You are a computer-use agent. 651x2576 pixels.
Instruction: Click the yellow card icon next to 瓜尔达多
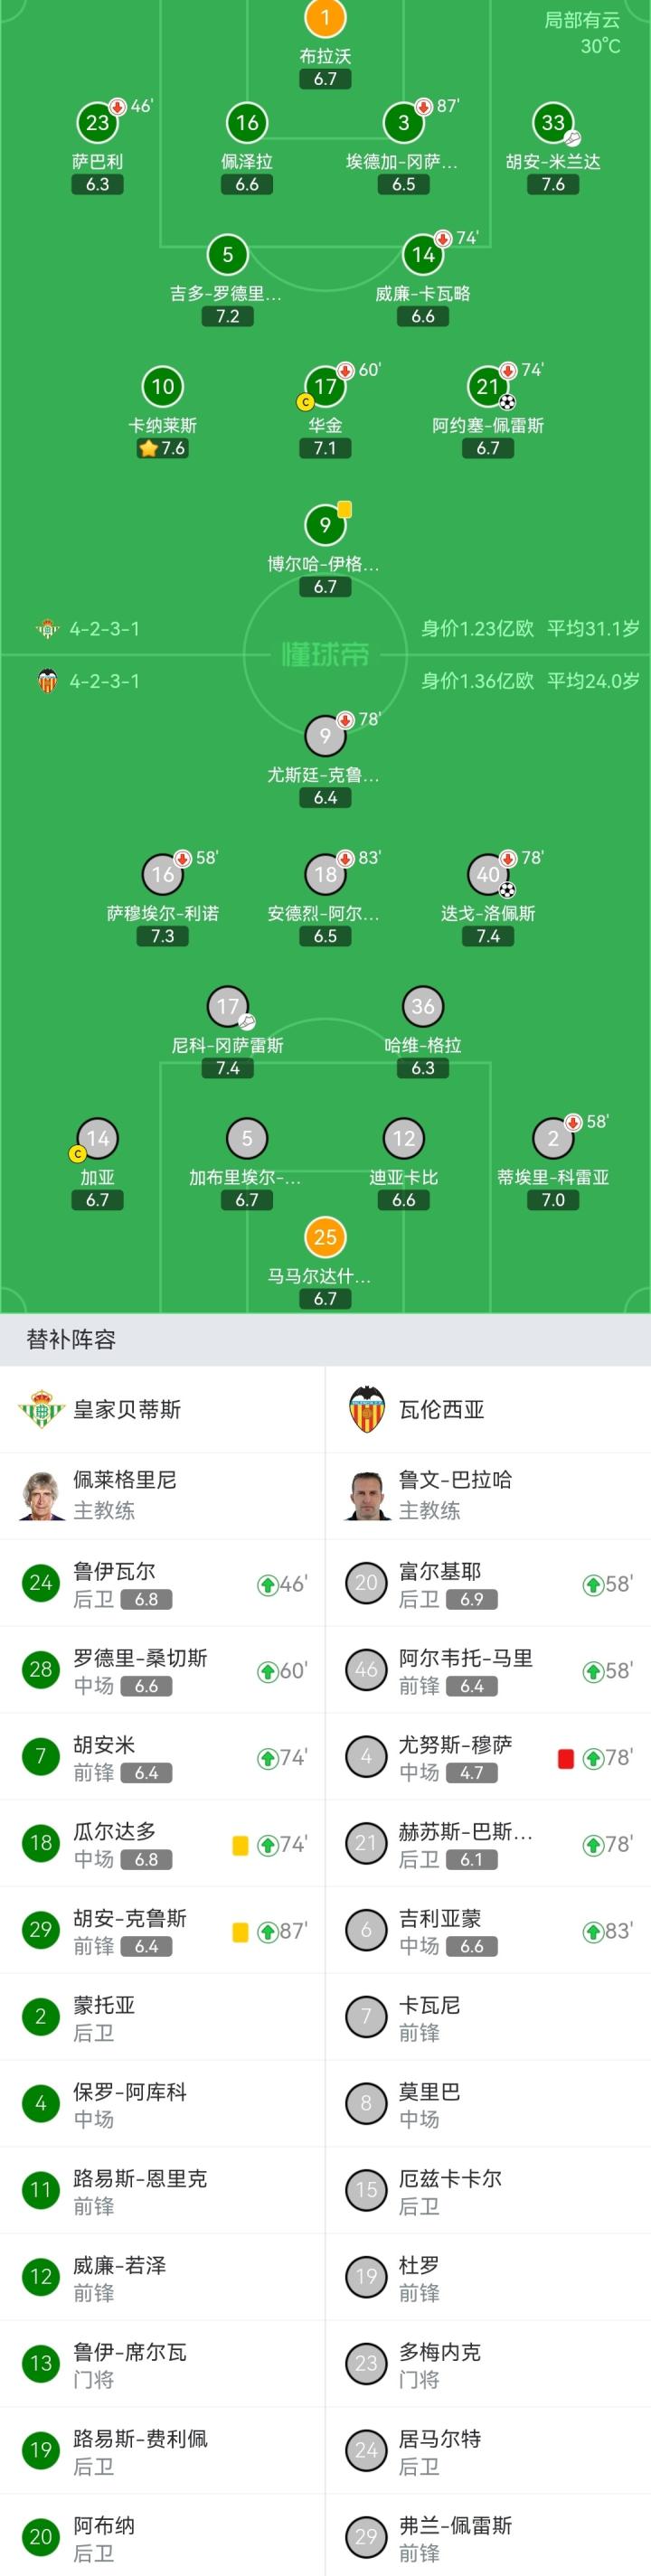[240, 1845]
